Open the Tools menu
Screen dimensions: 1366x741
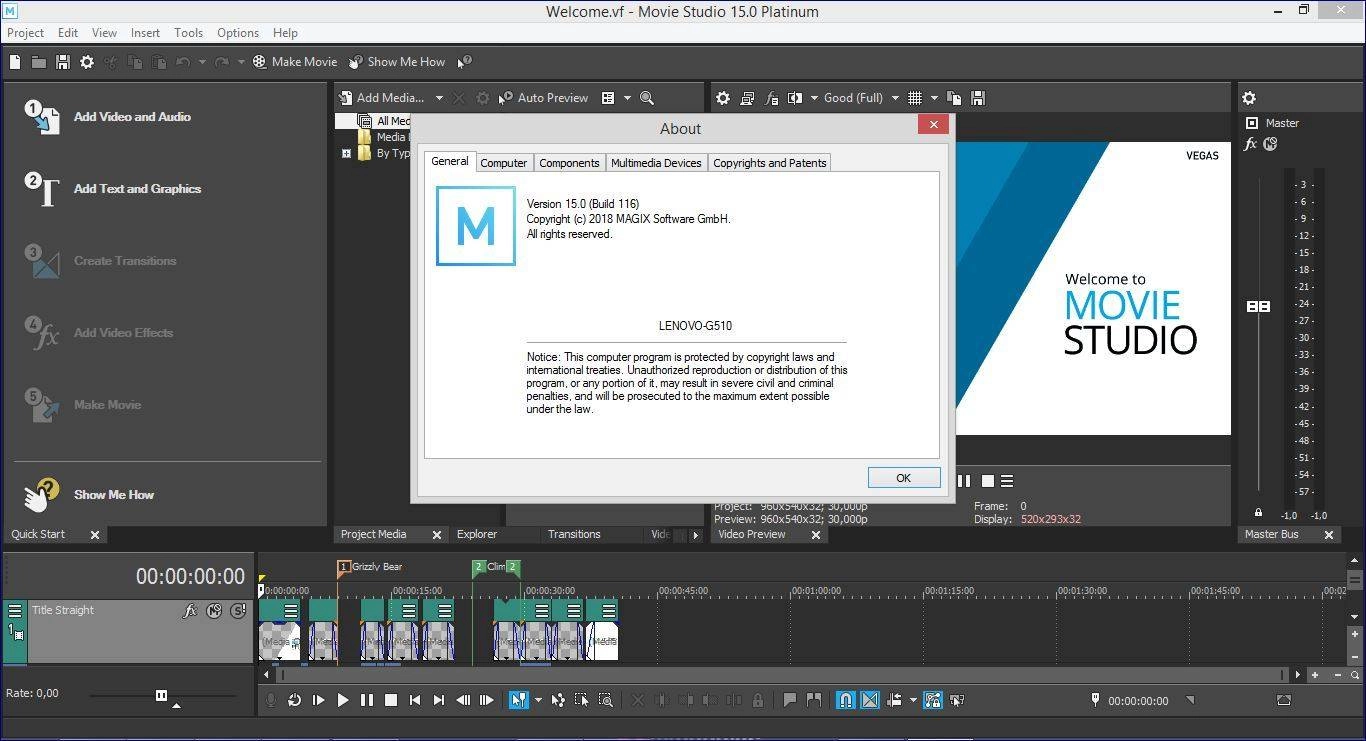[x=188, y=33]
